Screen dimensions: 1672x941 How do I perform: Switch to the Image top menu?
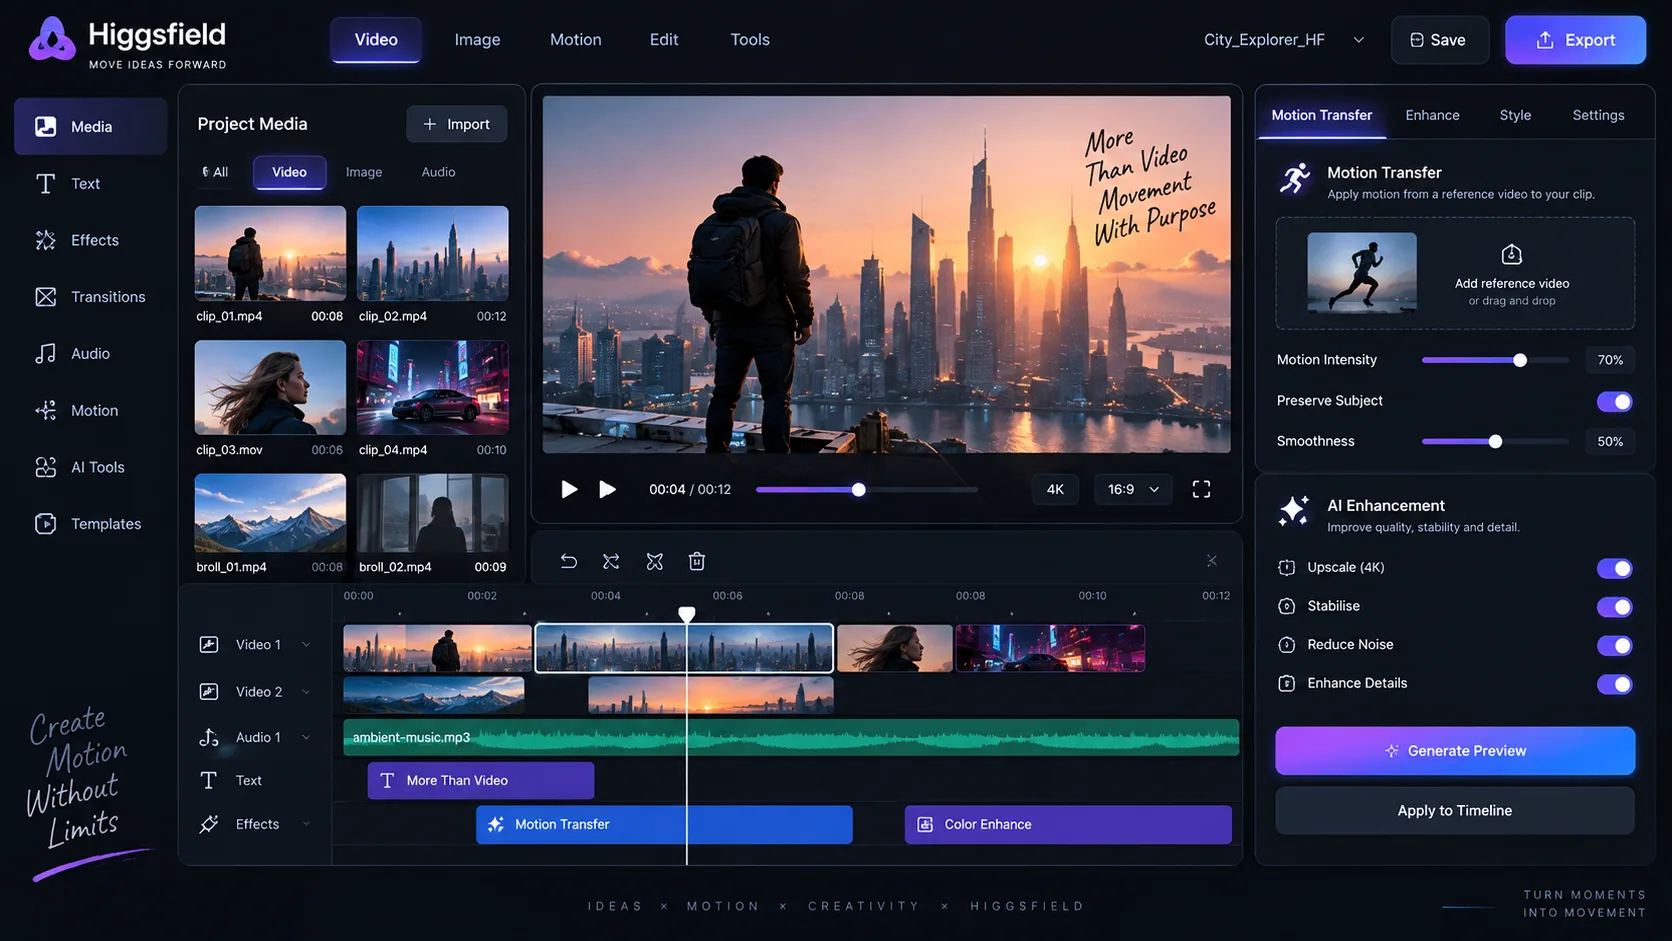coord(477,40)
